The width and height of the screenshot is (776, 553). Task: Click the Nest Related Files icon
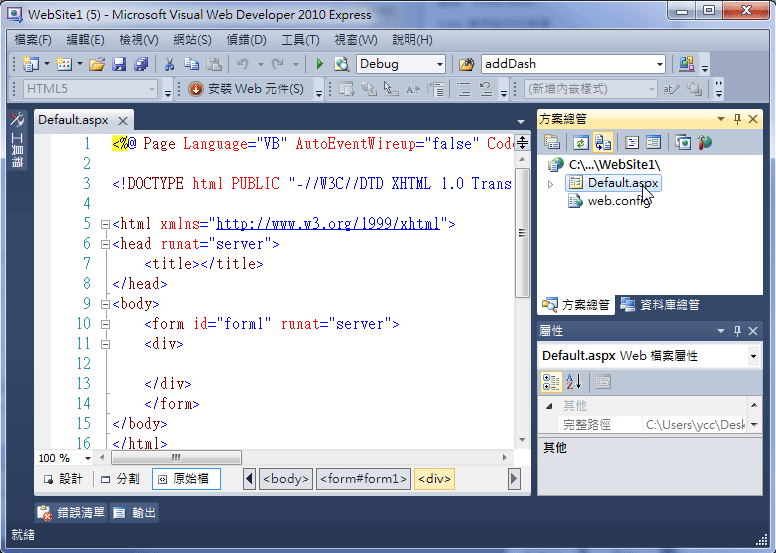tap(603, 143)
